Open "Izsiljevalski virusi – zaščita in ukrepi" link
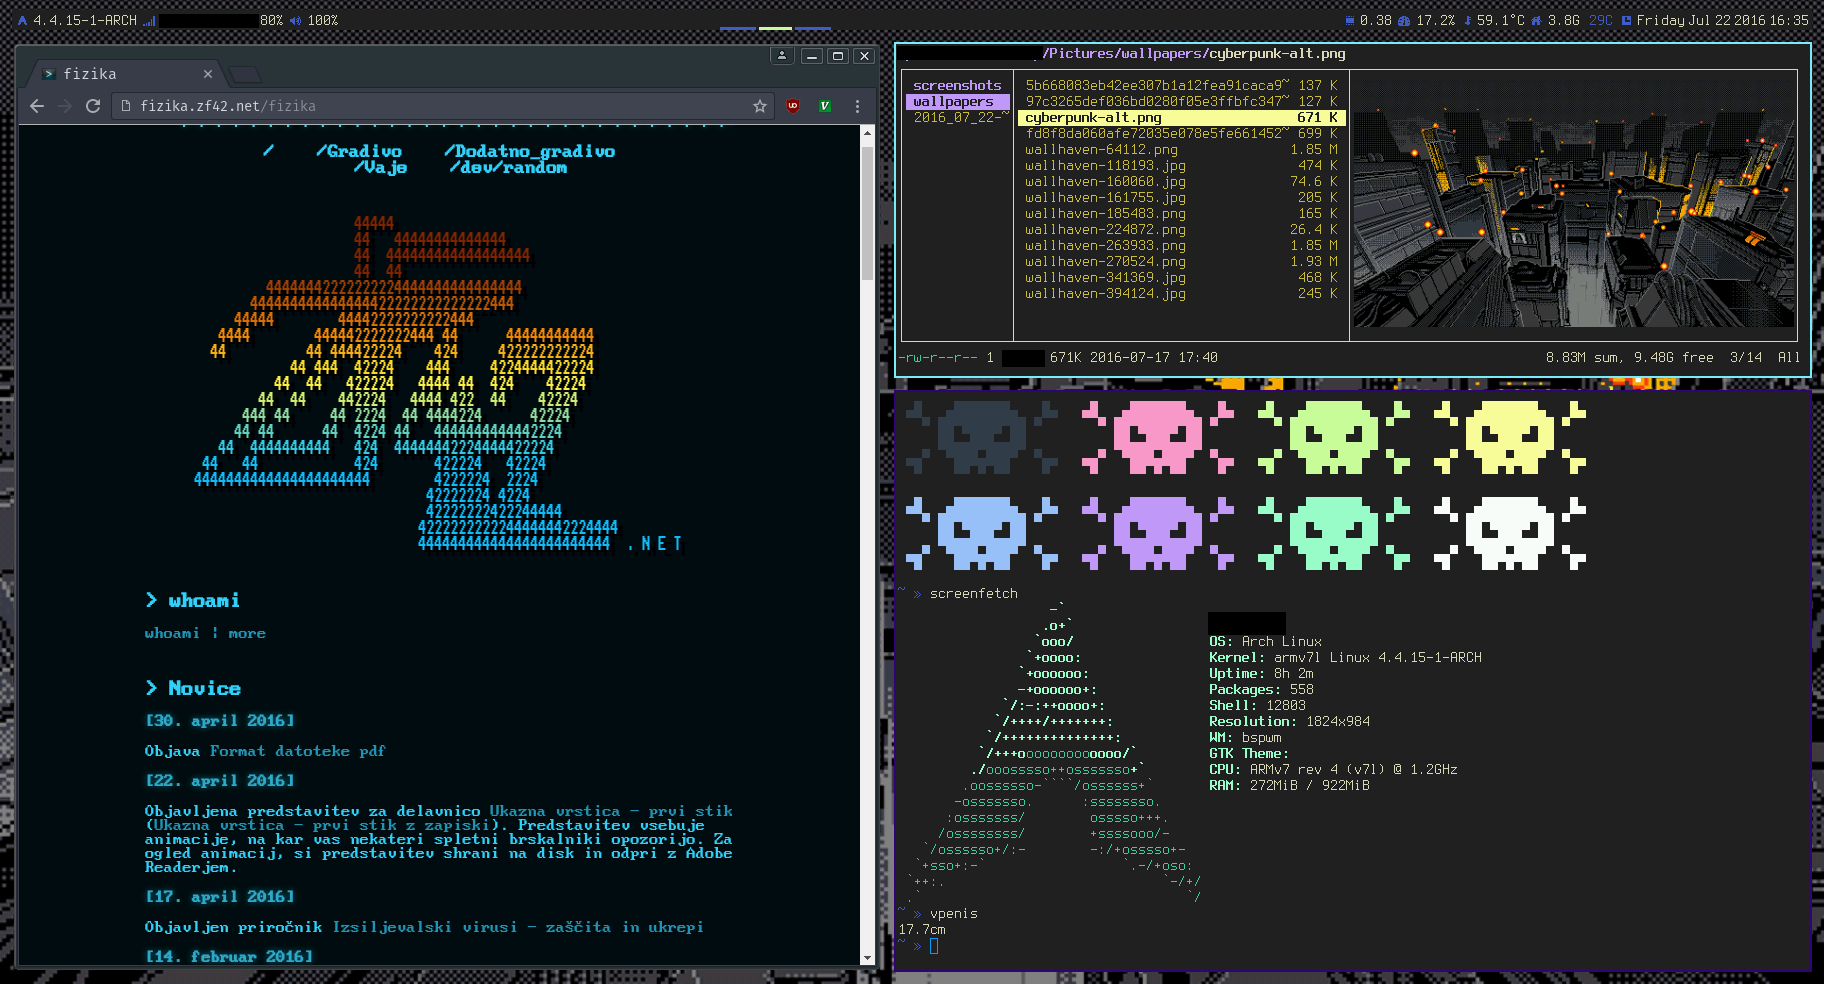 click(x=518, y=927)
